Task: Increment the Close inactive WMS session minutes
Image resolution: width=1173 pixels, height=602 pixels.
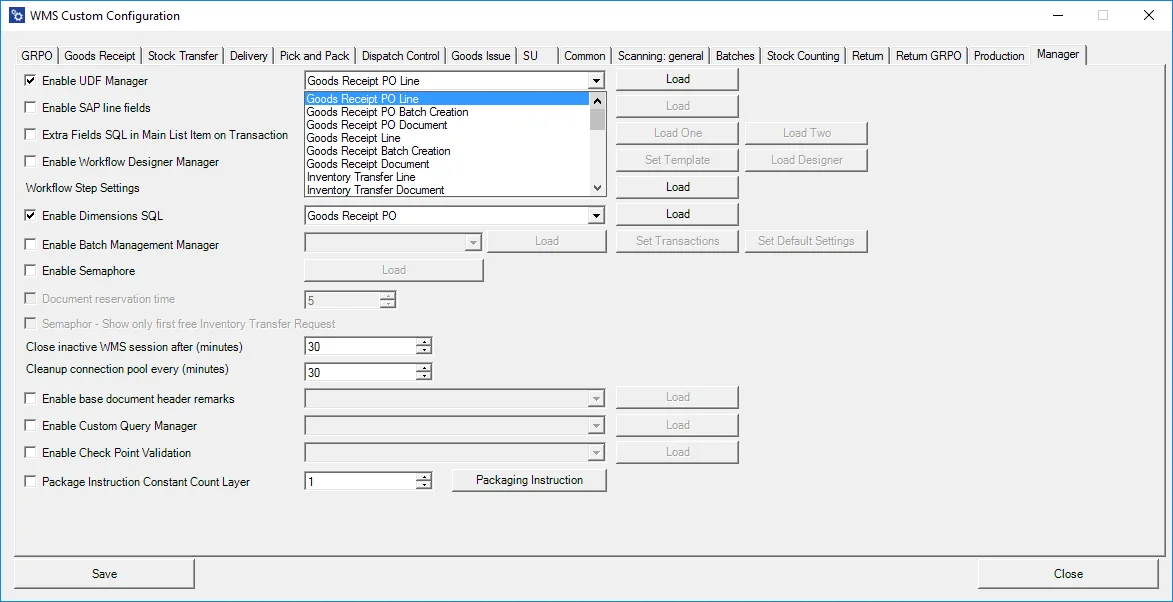Action: [x=423, y=341]
